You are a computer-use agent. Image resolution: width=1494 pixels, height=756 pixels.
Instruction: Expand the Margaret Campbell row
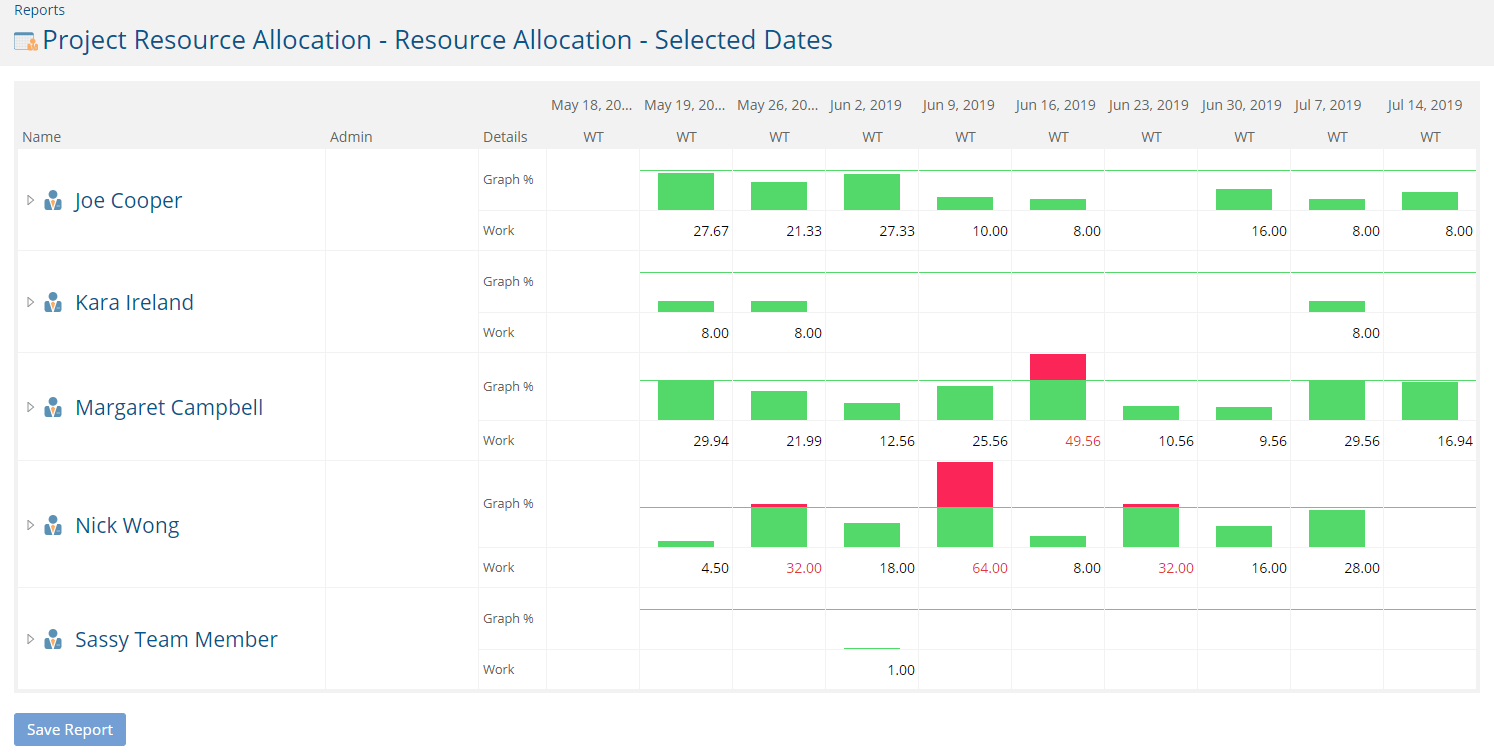pos(30,407)
